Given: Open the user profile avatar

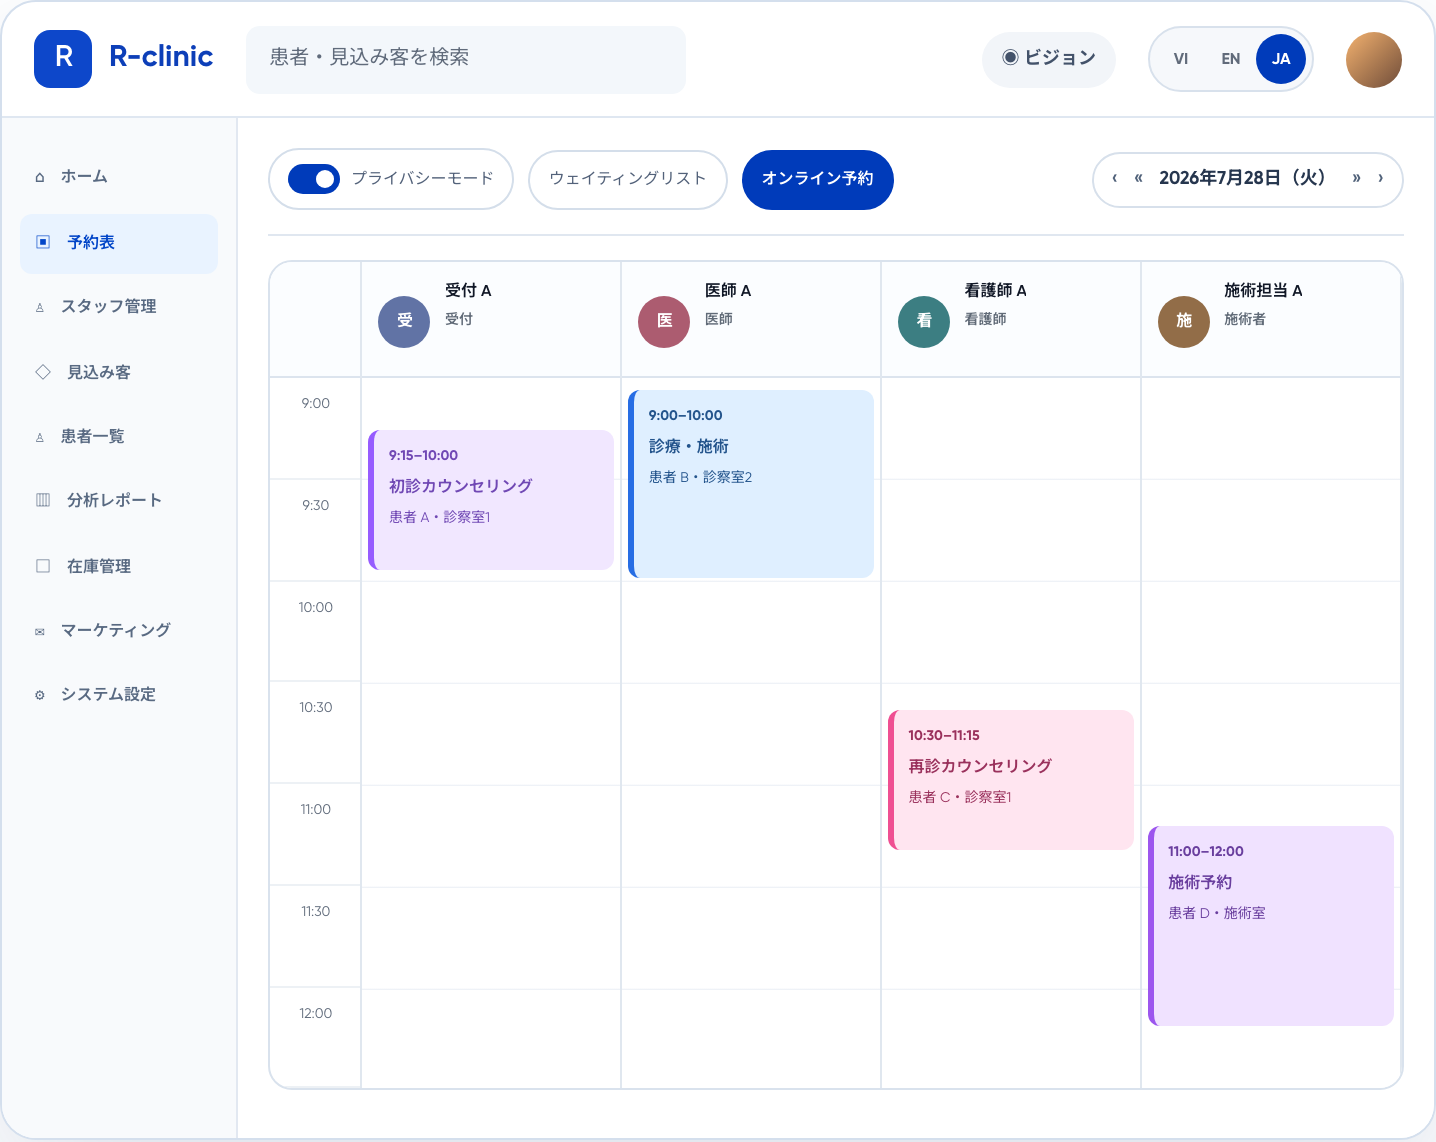Looking at the screenshot, I should (1373, 60).
